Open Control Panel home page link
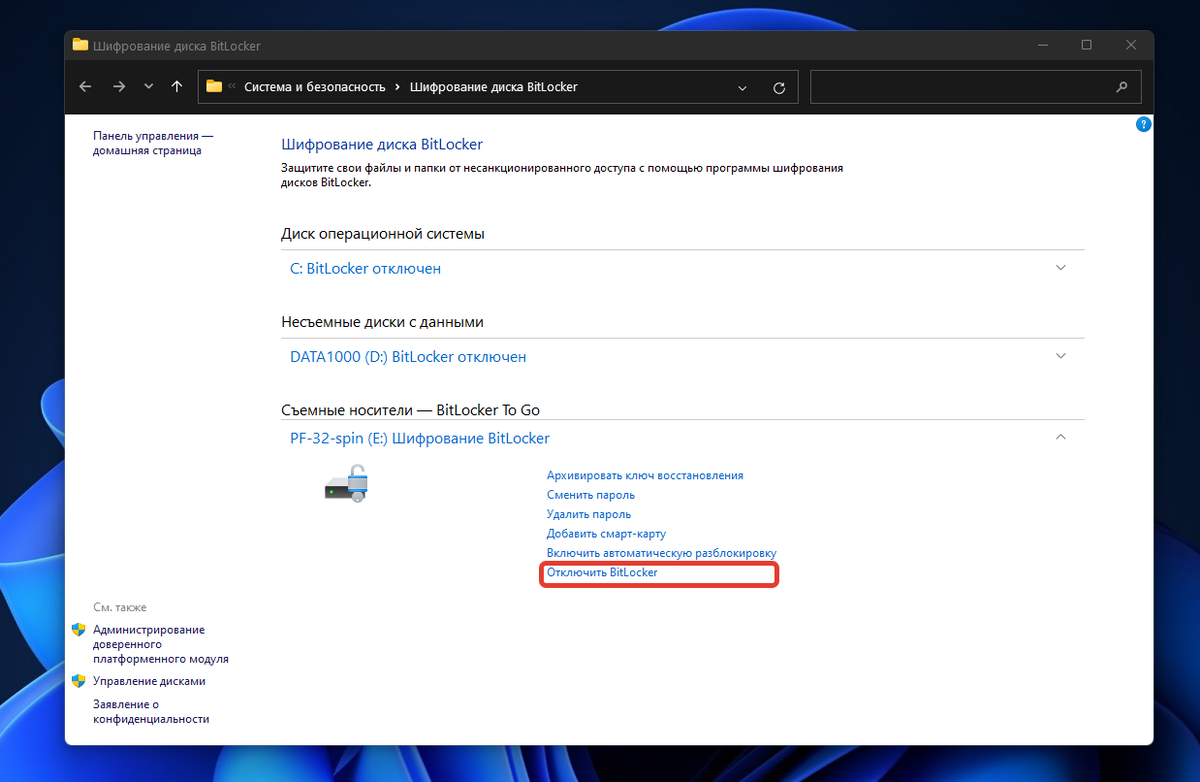1200x782 pixels. [x=153, y=143]
